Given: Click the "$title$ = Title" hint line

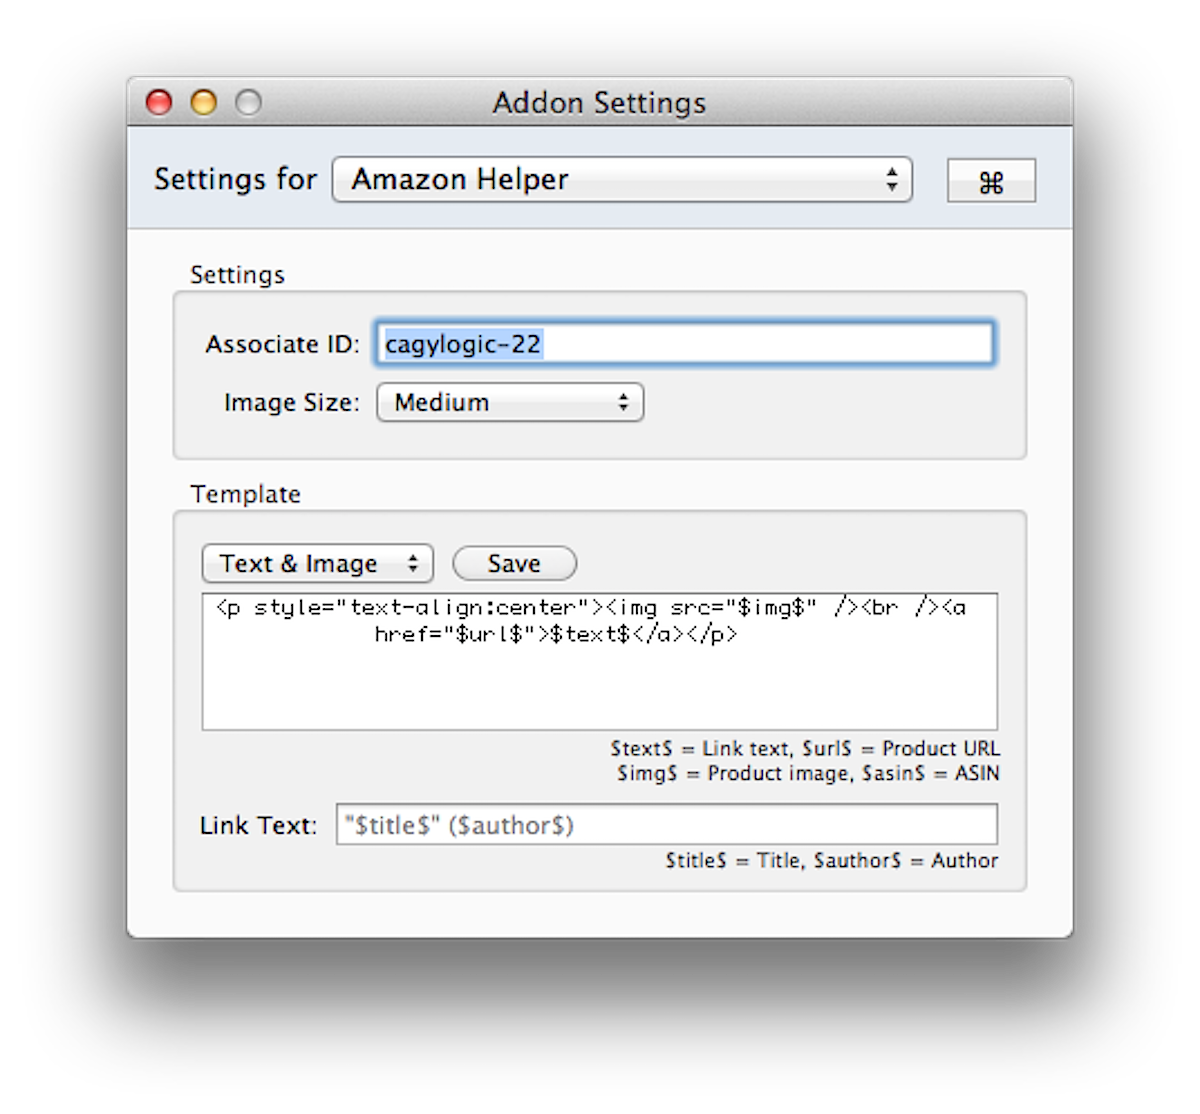Looking at the screenshot, I should [831, 860].
